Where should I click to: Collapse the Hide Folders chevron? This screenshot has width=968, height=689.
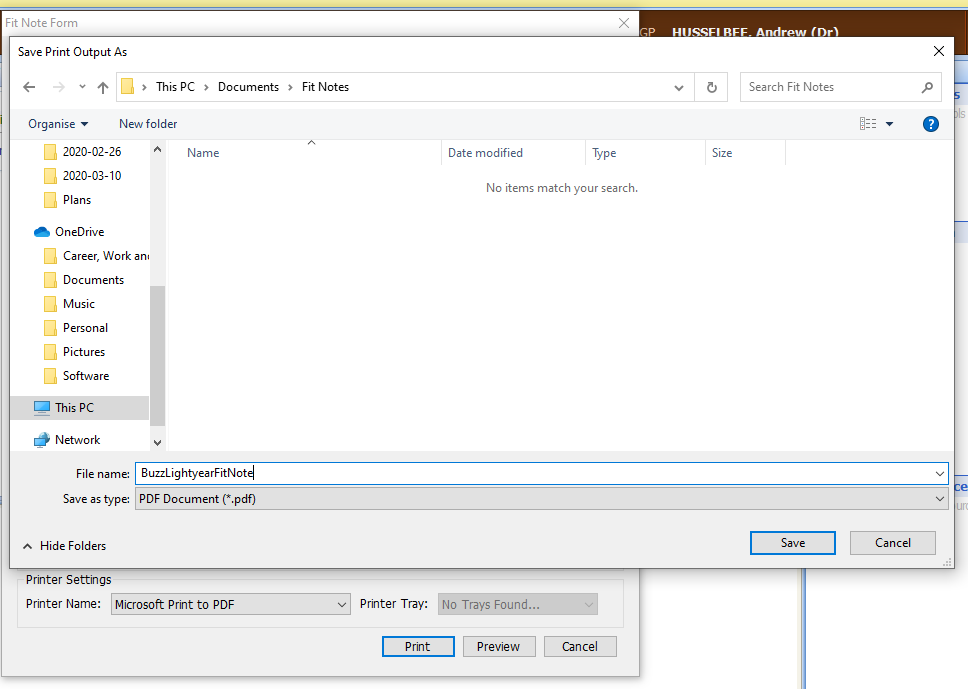pyautogui.click(x=27, y=546)
